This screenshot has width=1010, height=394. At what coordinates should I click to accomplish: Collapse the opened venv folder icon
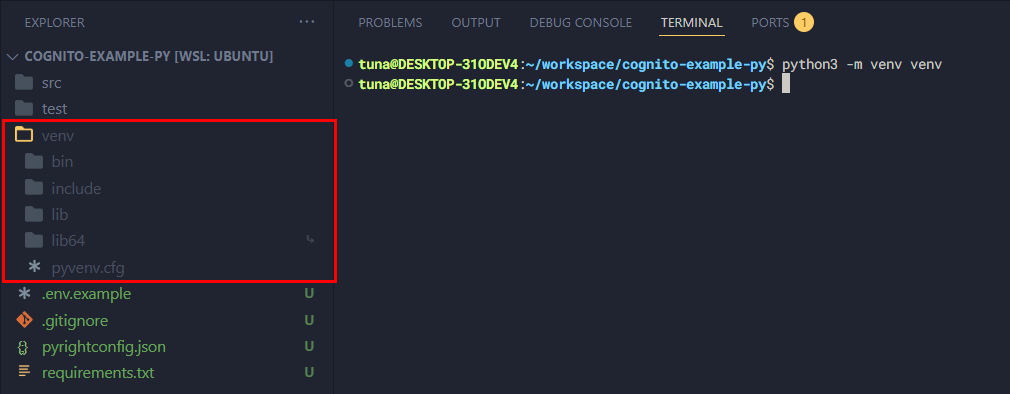(x=24, y=135)
